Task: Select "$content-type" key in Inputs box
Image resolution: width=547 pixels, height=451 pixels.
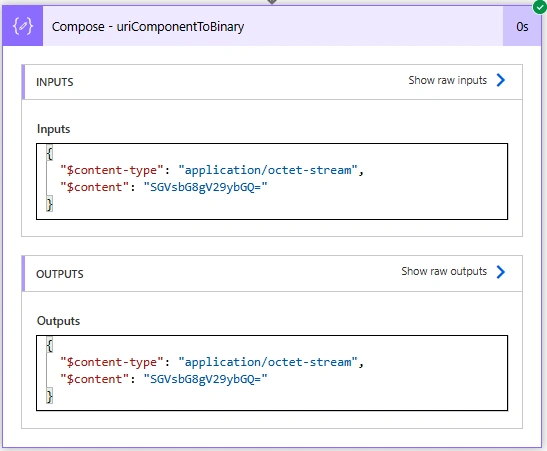Action: [112, 170]
